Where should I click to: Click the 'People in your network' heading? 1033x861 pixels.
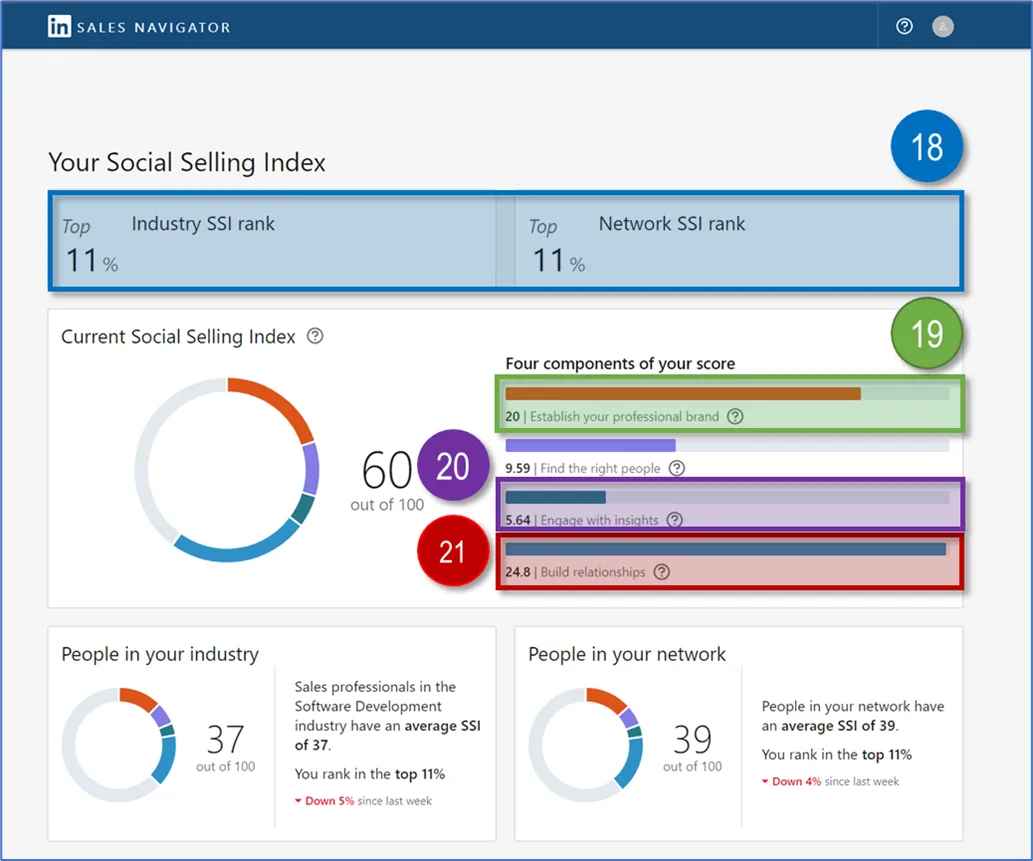pos(627,654)
